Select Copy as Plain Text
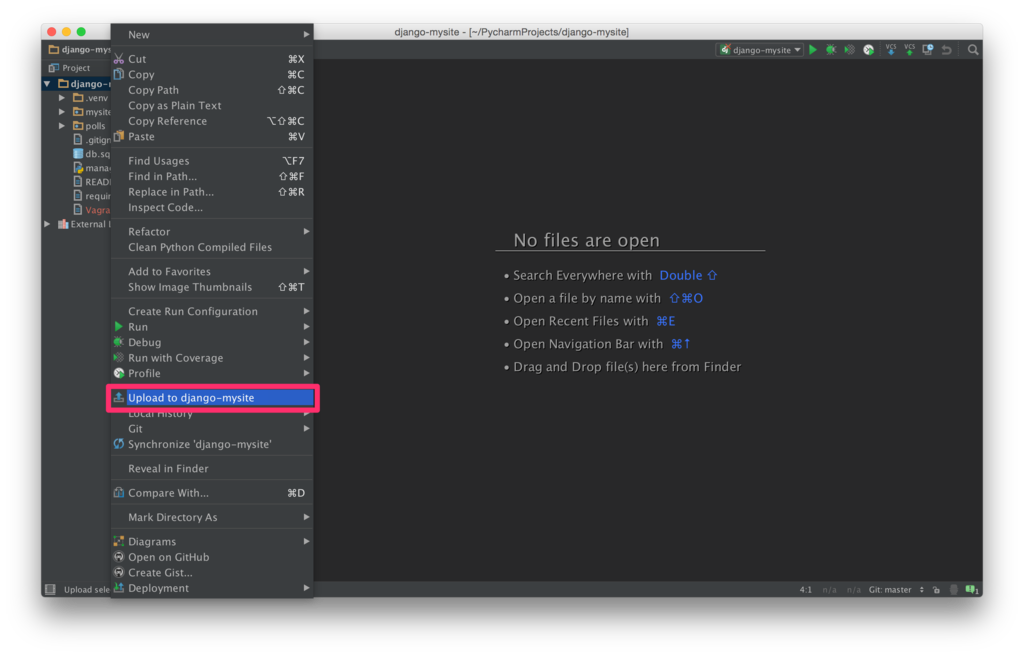Viewport: 1024px width, 656px height. 212,105
